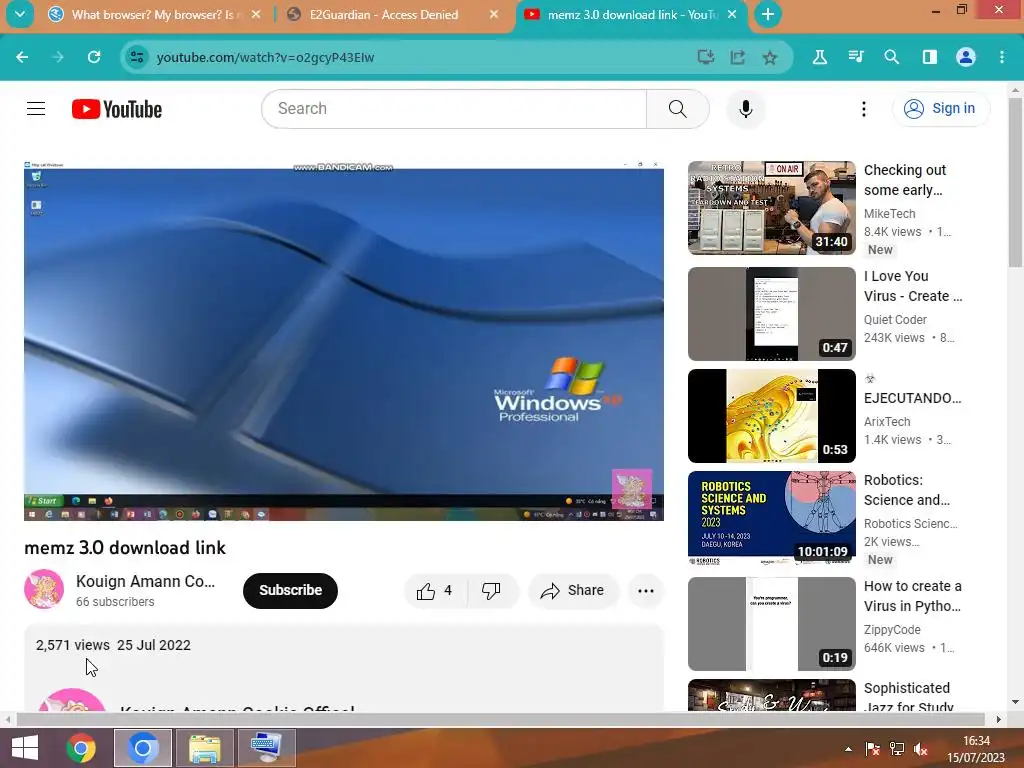Switch to the E2Guardian Access Denied tab
Screen dimensions: 1024x768
point(392,14)
